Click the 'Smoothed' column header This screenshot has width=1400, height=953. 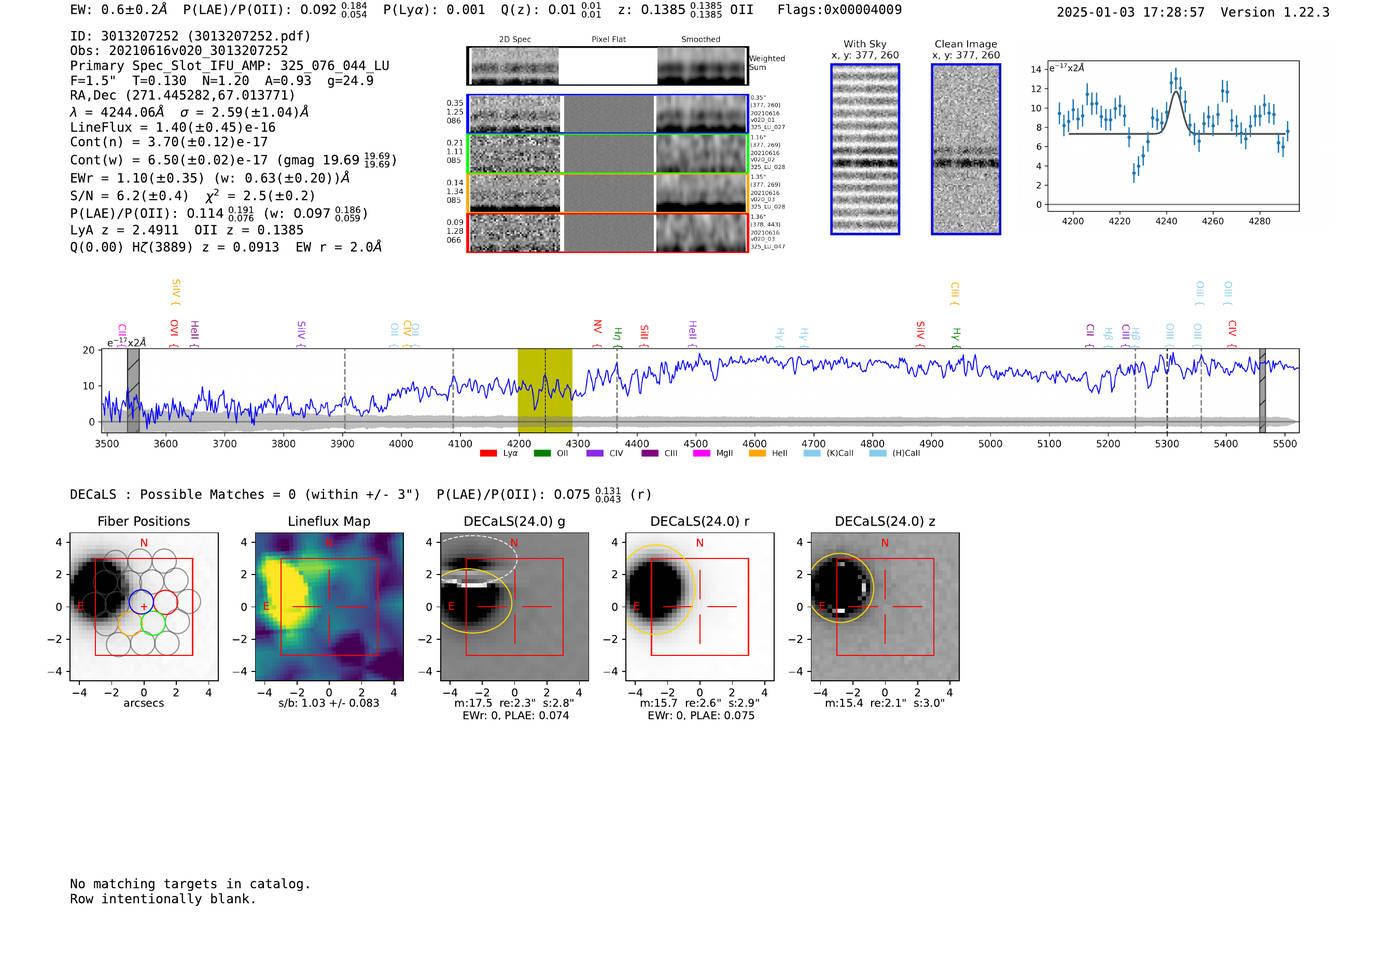click(701, 40)
